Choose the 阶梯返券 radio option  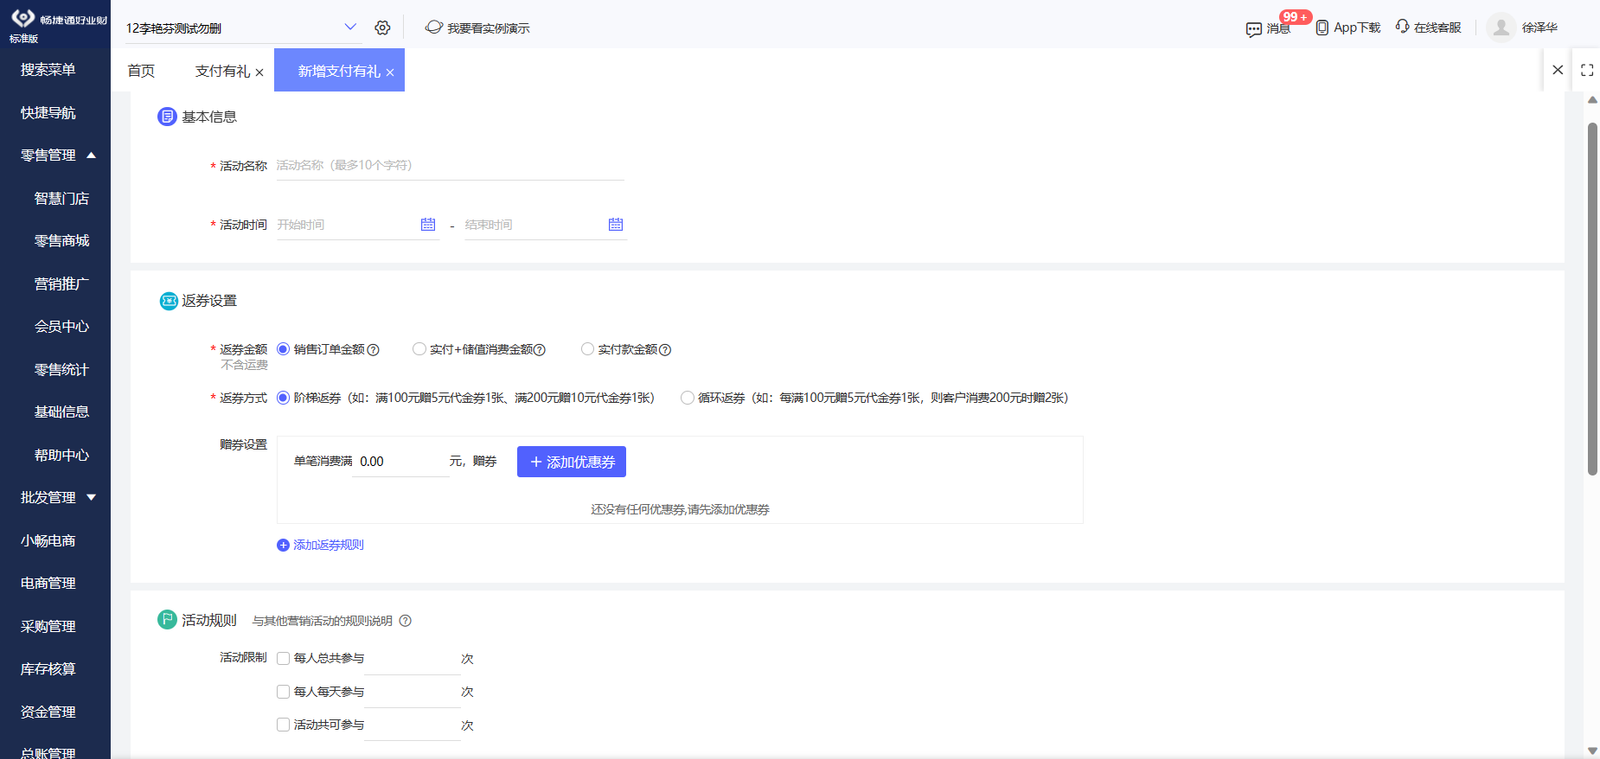(283, 397)
